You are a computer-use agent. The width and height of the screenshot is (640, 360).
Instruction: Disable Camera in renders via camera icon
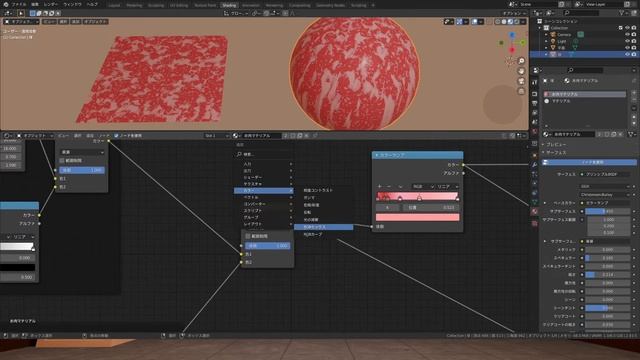click(x=634, y=35)
